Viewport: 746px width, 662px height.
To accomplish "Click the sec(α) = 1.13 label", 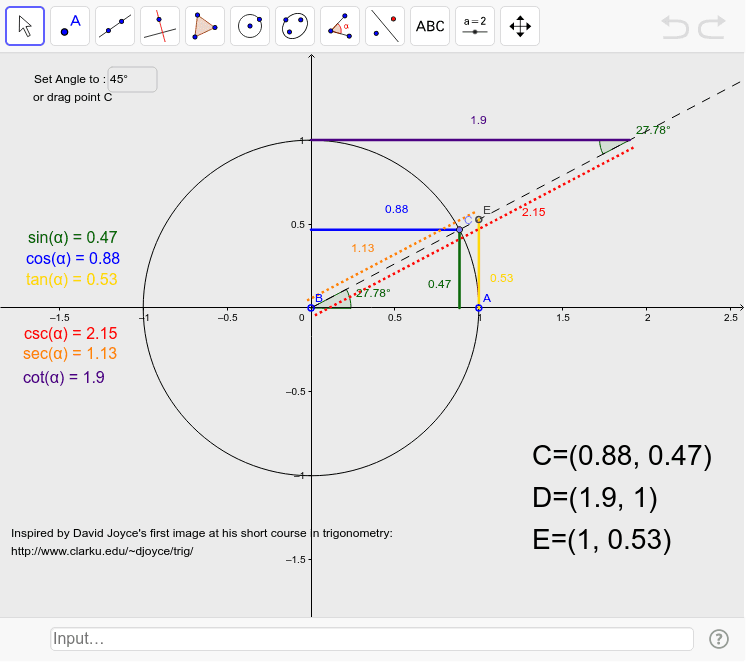I will pyautogui.click(x=70, y=354).
